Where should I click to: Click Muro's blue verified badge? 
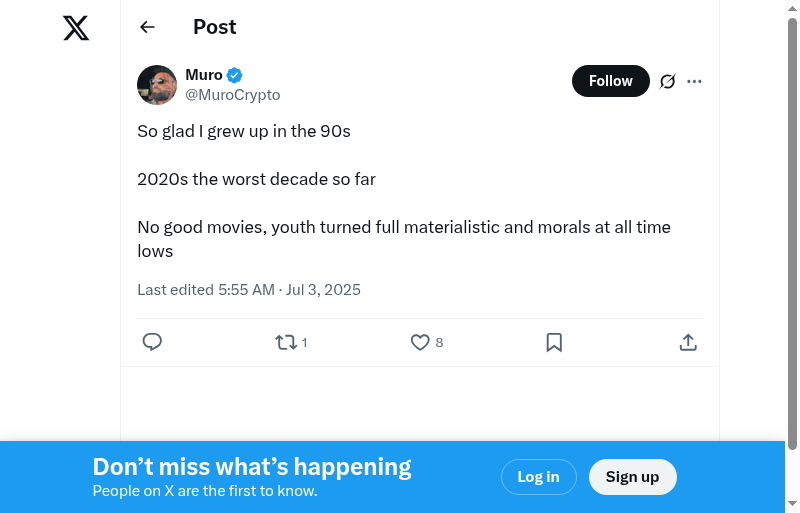tap(235, 75)
